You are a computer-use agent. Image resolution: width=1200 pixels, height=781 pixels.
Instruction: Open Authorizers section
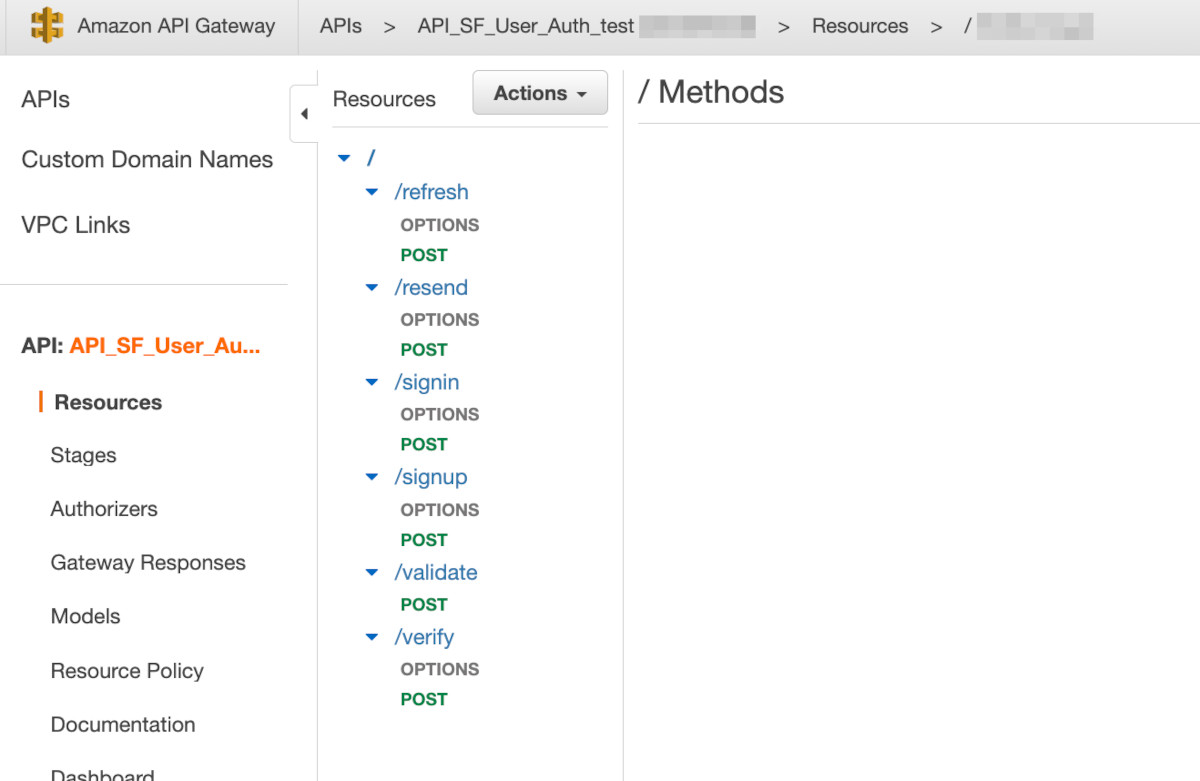click(104, 509)
